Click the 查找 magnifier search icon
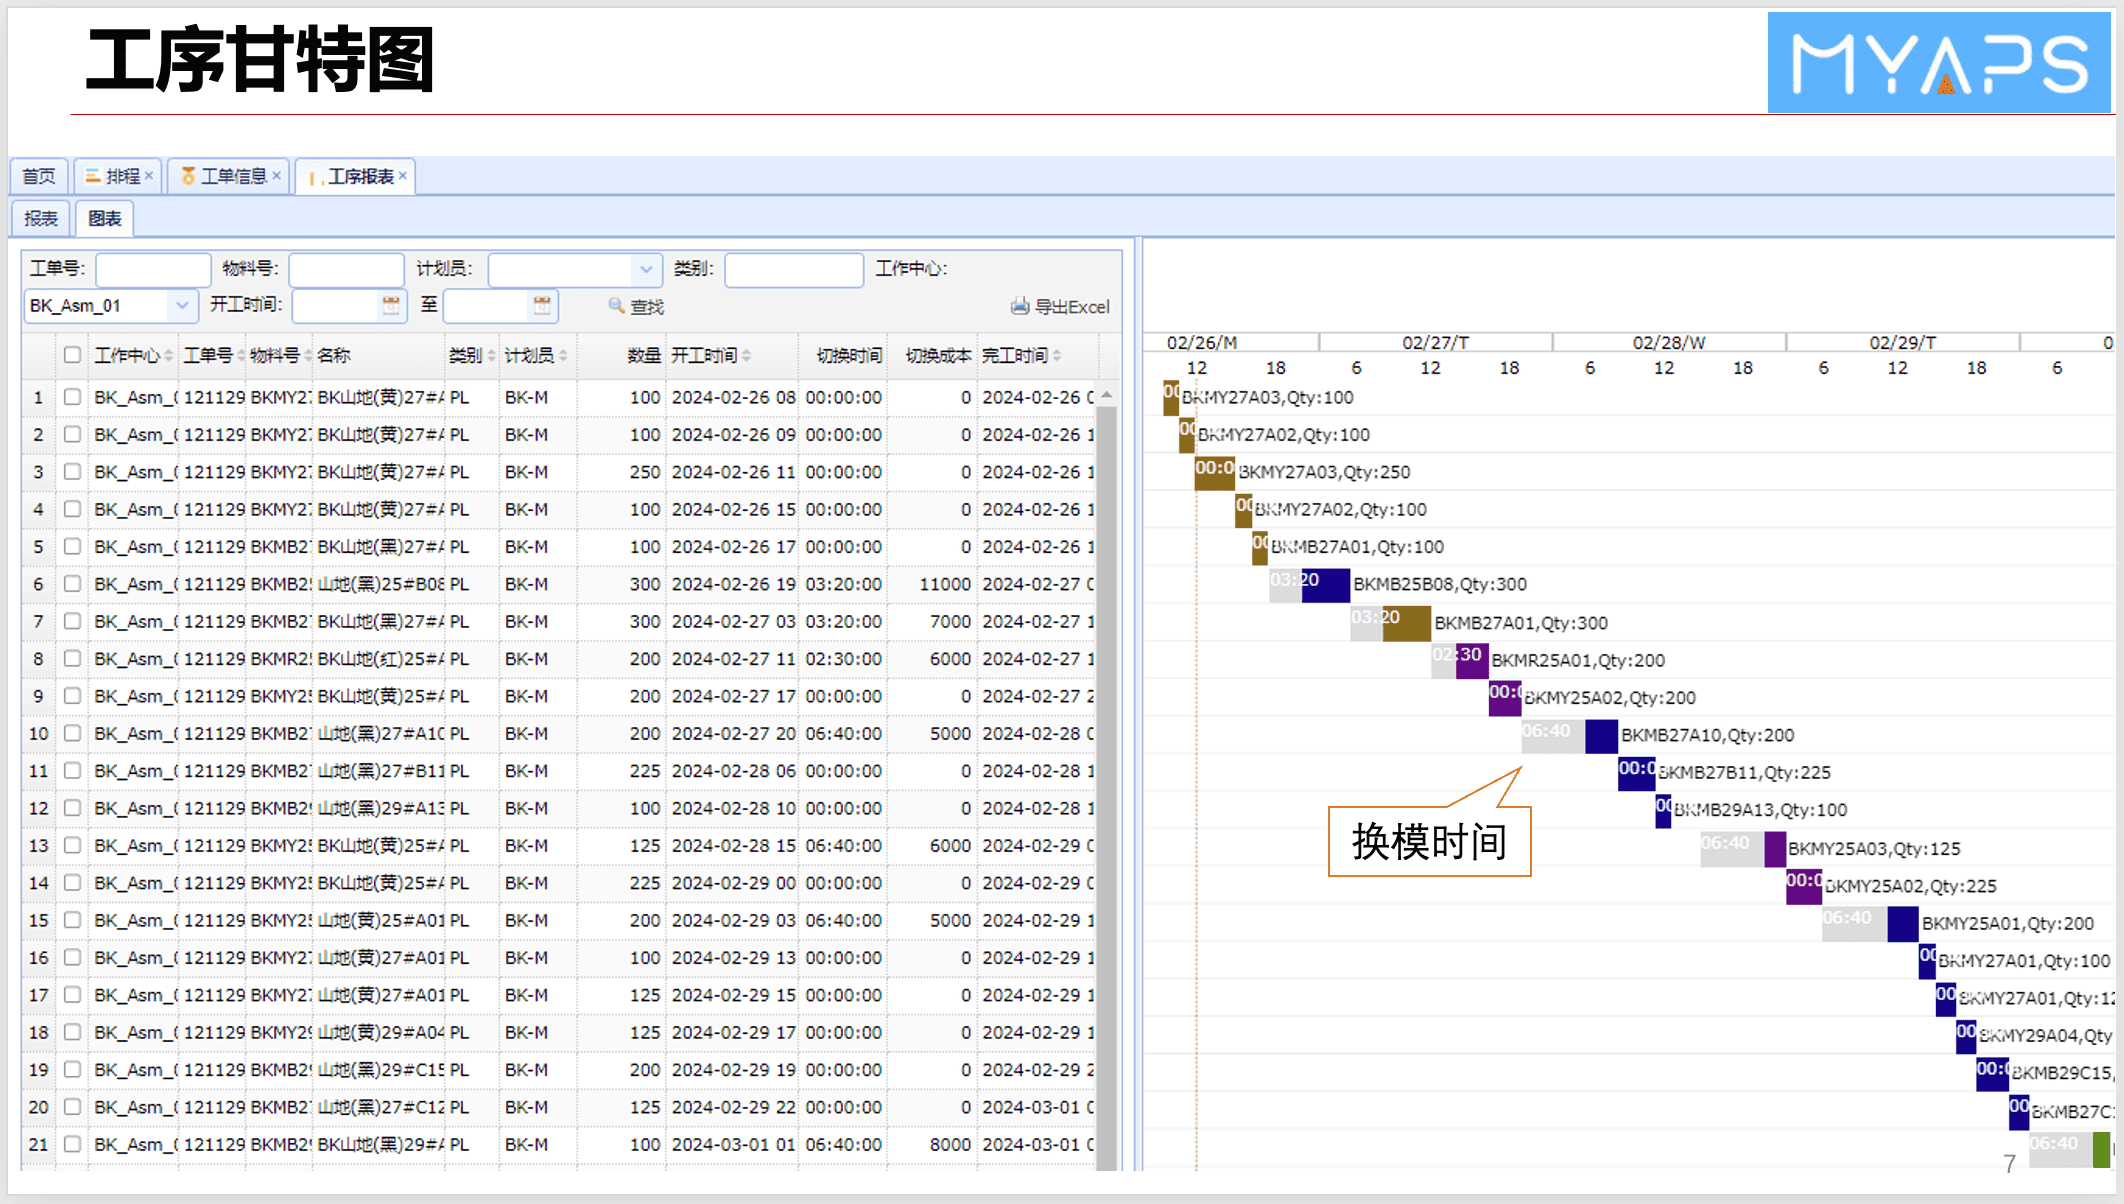2124x1204 pixels. (x=617, y=306)
